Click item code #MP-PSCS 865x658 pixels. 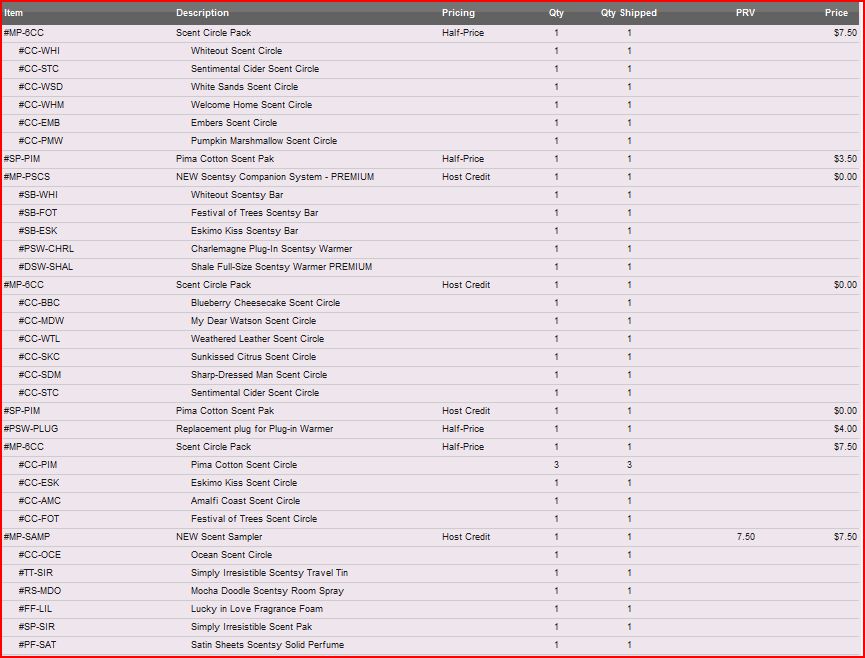point(27,176)
